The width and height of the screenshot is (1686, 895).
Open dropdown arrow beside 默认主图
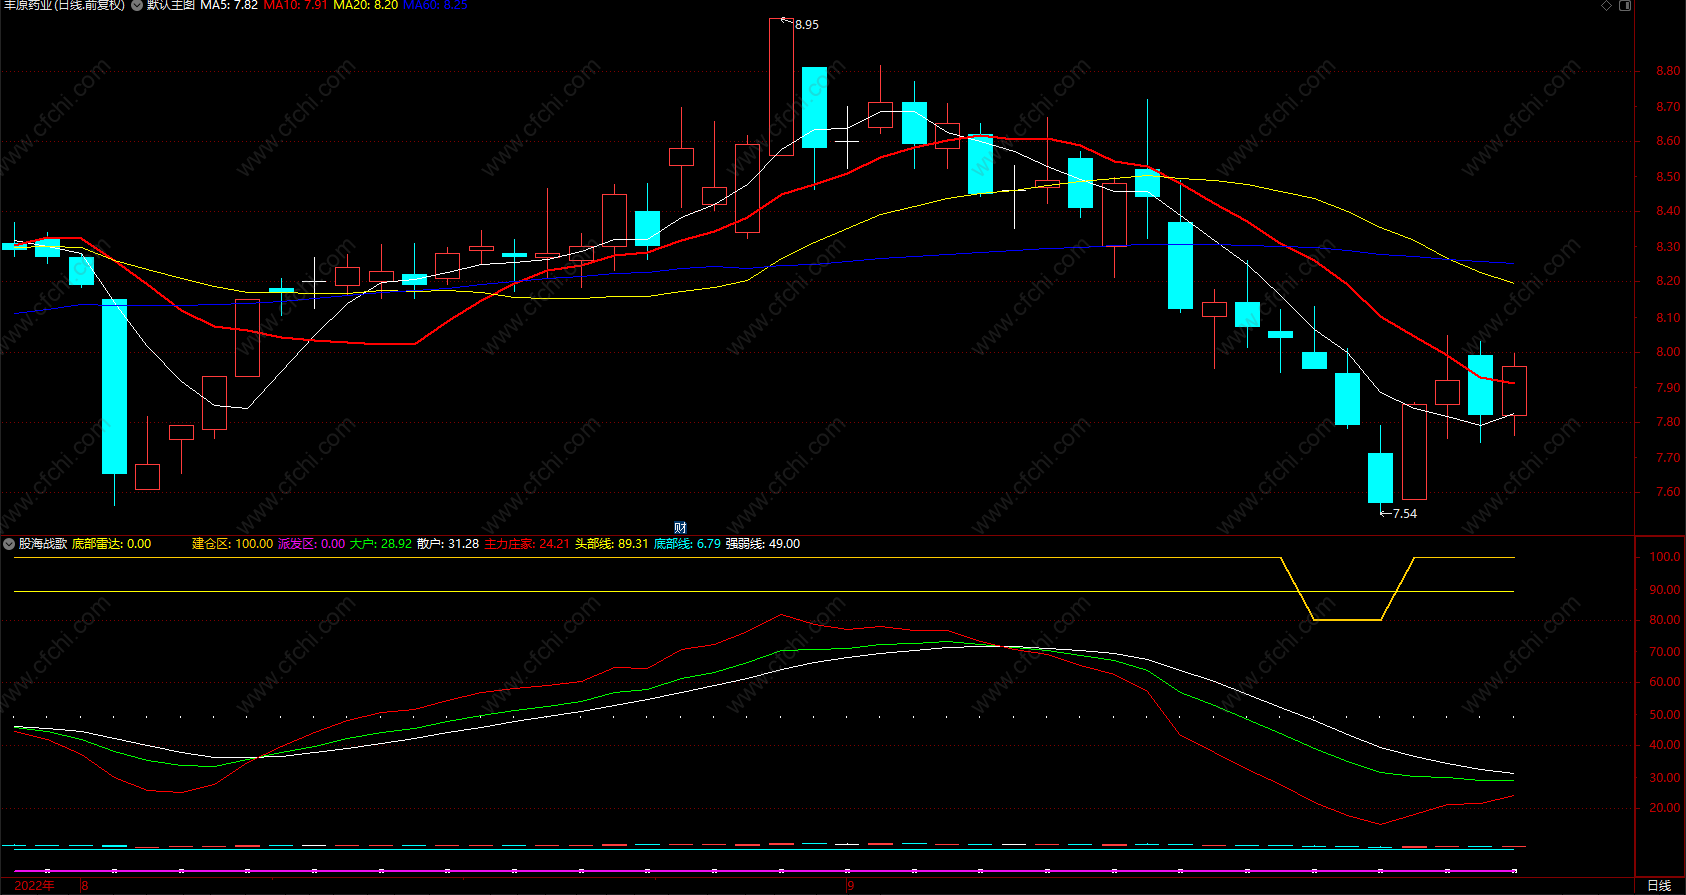point(137,5)
